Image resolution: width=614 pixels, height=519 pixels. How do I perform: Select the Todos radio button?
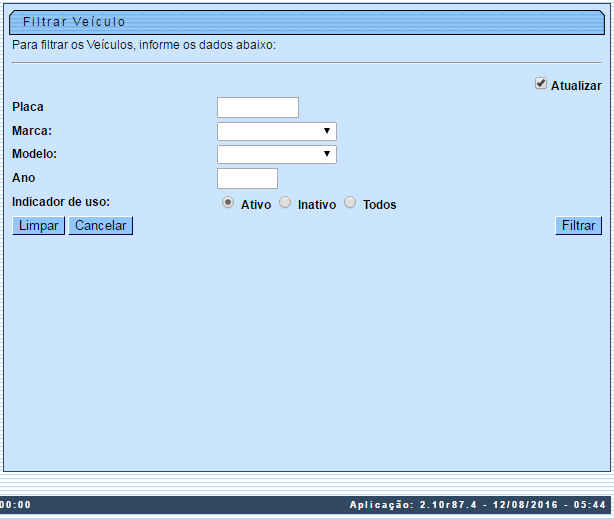[x=350, y=203]
